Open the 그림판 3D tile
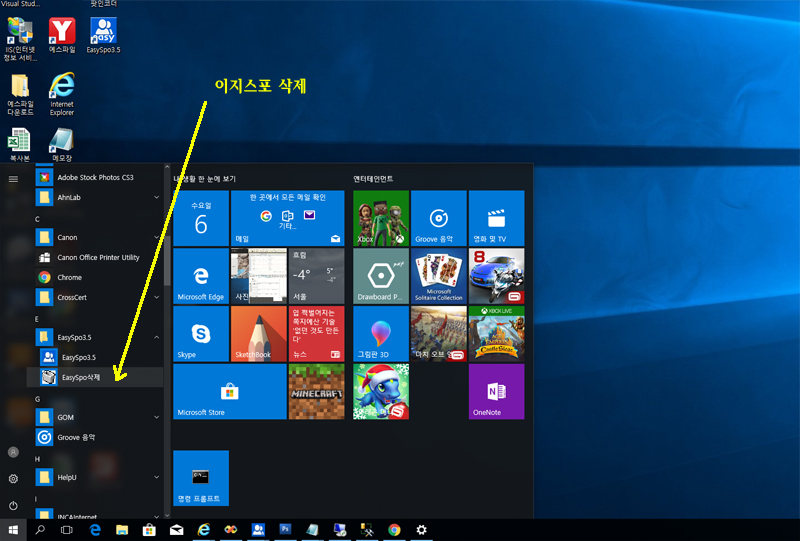Image resolution: width=800 pixels, height=541 pixels. 381,334
